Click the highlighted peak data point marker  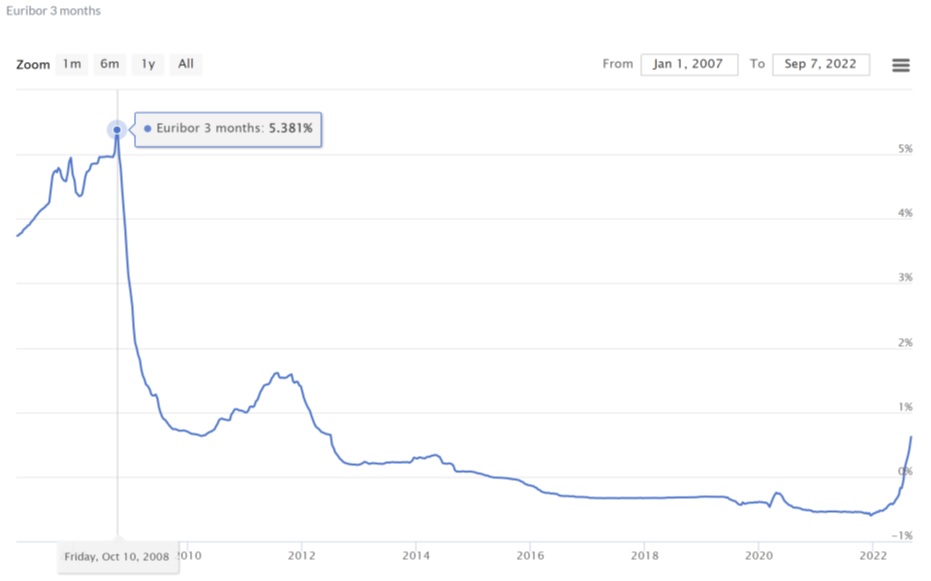[x=117, y=129]
